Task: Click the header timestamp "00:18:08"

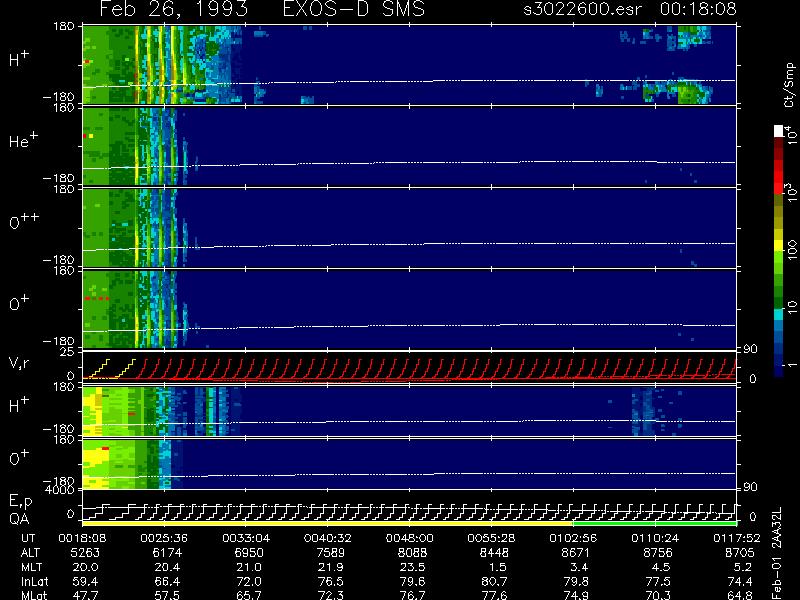Action: tap(698, 9)
